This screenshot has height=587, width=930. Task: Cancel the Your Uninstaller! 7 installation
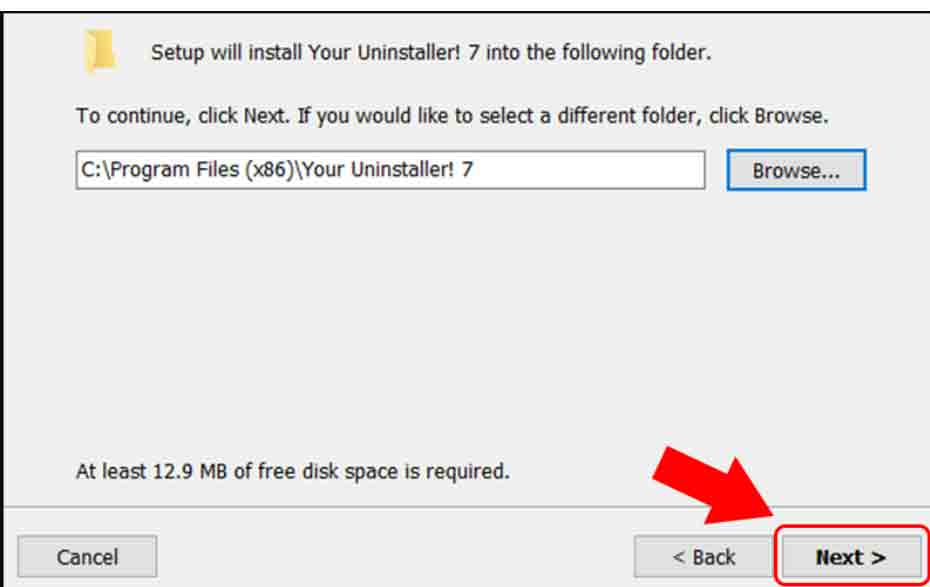coord(86,556)
